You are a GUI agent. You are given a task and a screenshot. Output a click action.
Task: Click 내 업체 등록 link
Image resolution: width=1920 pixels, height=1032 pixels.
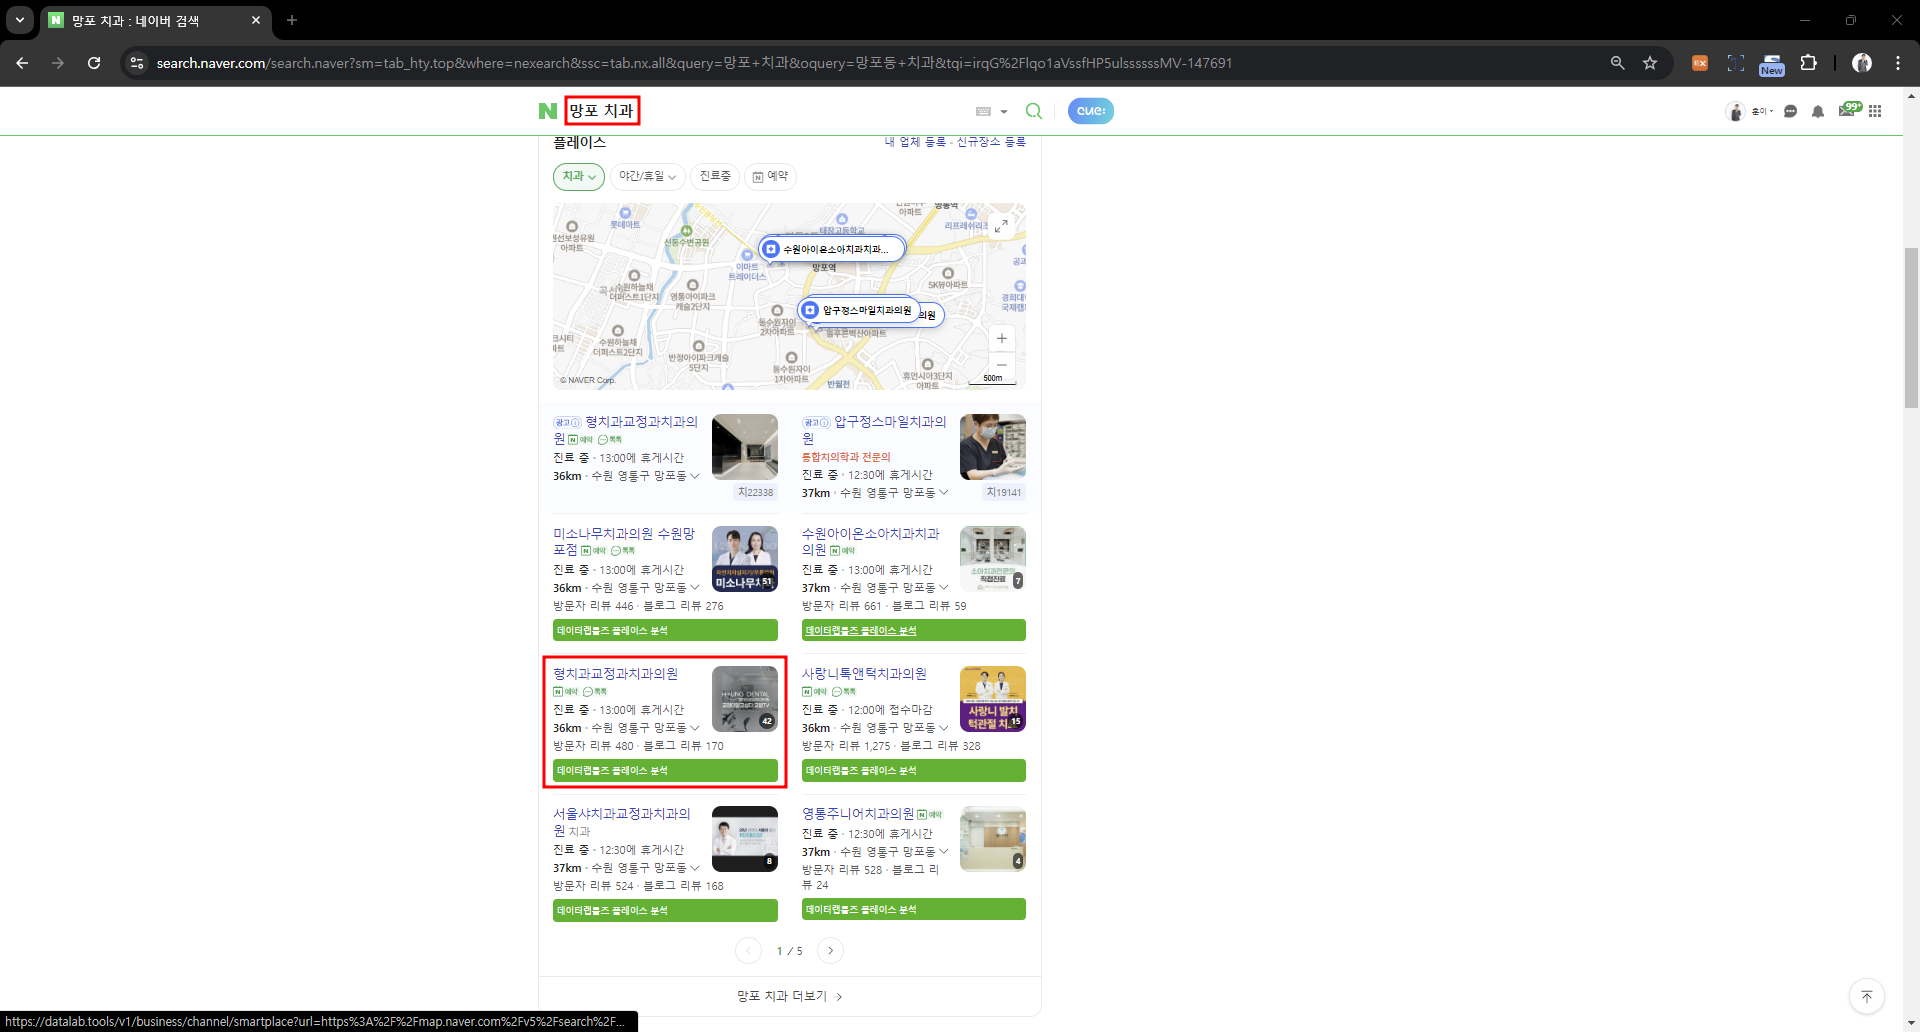(914, 142)
